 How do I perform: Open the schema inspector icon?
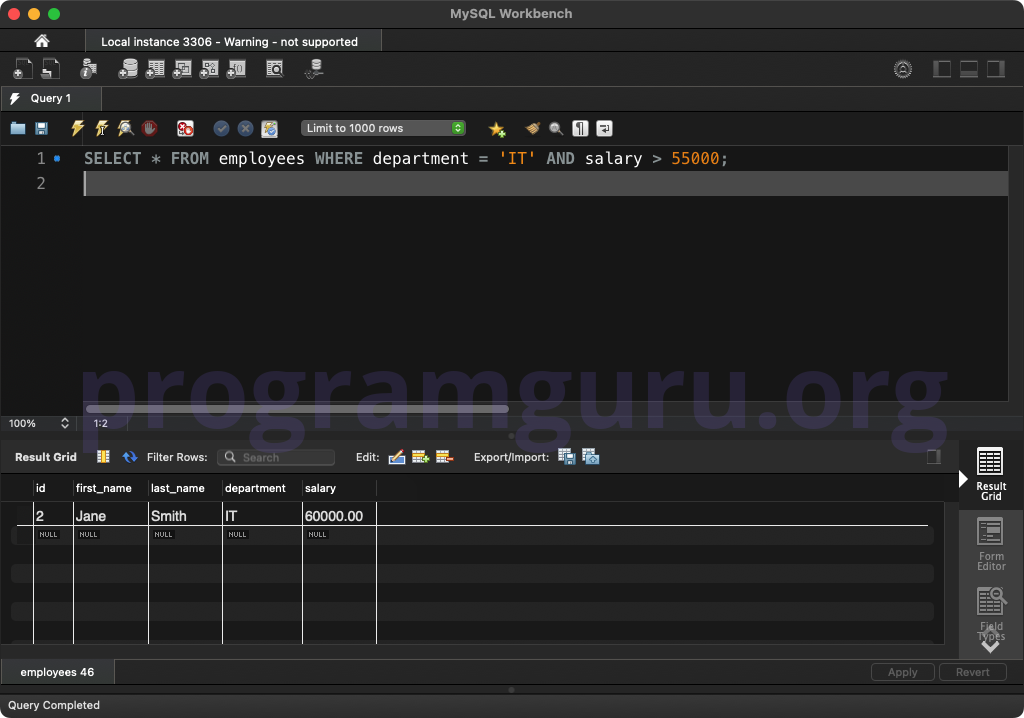(88, 69)
